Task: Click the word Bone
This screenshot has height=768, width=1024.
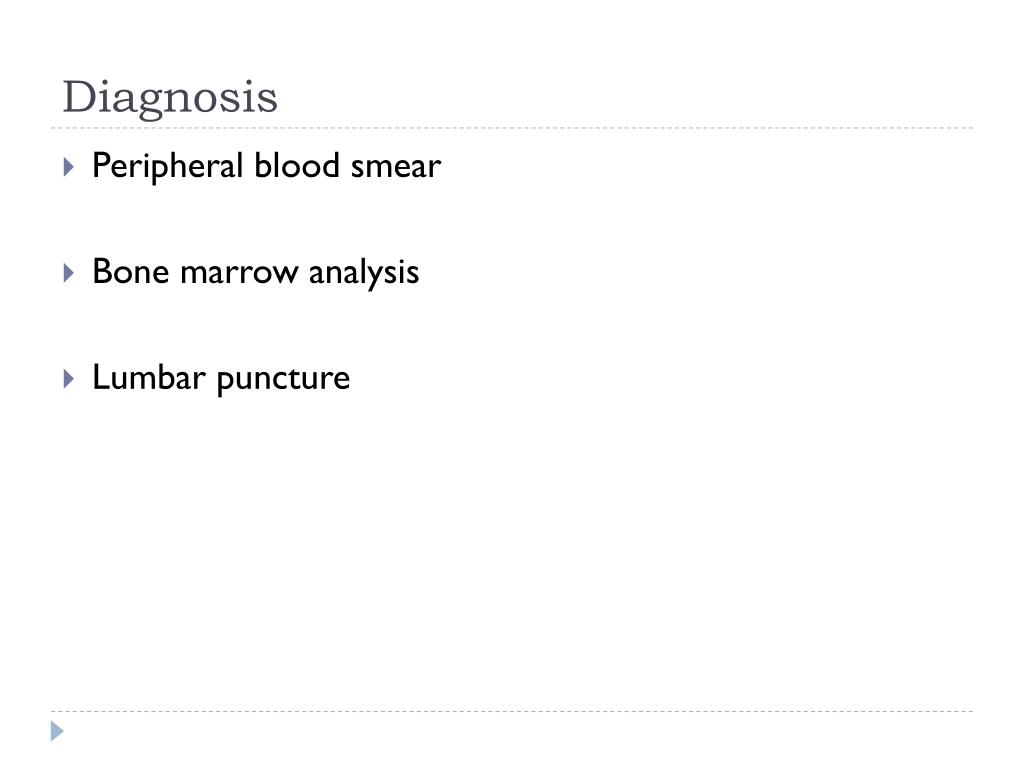Action: (131, 272)
